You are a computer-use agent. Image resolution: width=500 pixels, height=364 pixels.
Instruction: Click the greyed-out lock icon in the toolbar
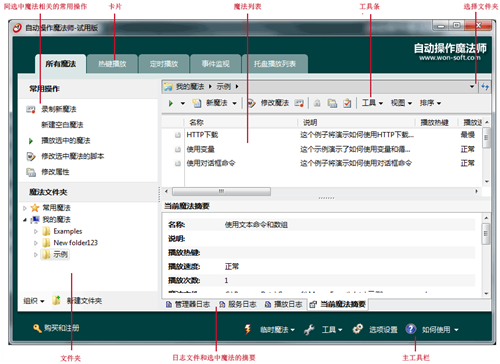[317, 103]
